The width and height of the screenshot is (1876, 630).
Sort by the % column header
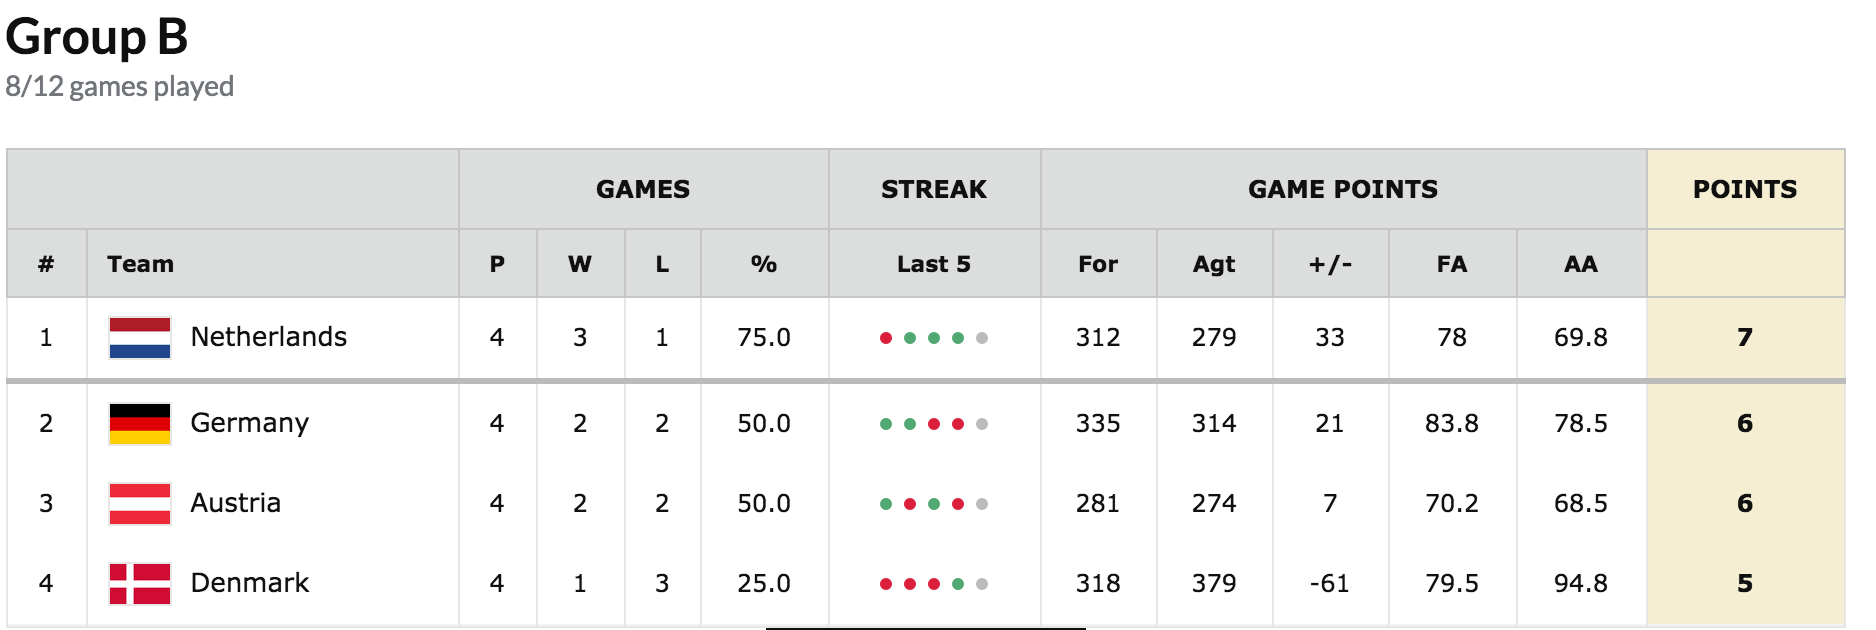(764, 264)
